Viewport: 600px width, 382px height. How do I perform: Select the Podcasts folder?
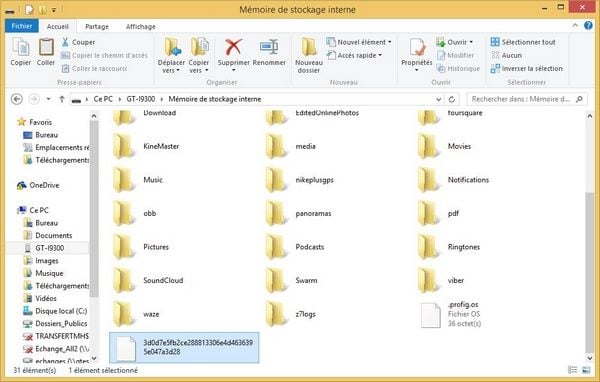point(295,247)
